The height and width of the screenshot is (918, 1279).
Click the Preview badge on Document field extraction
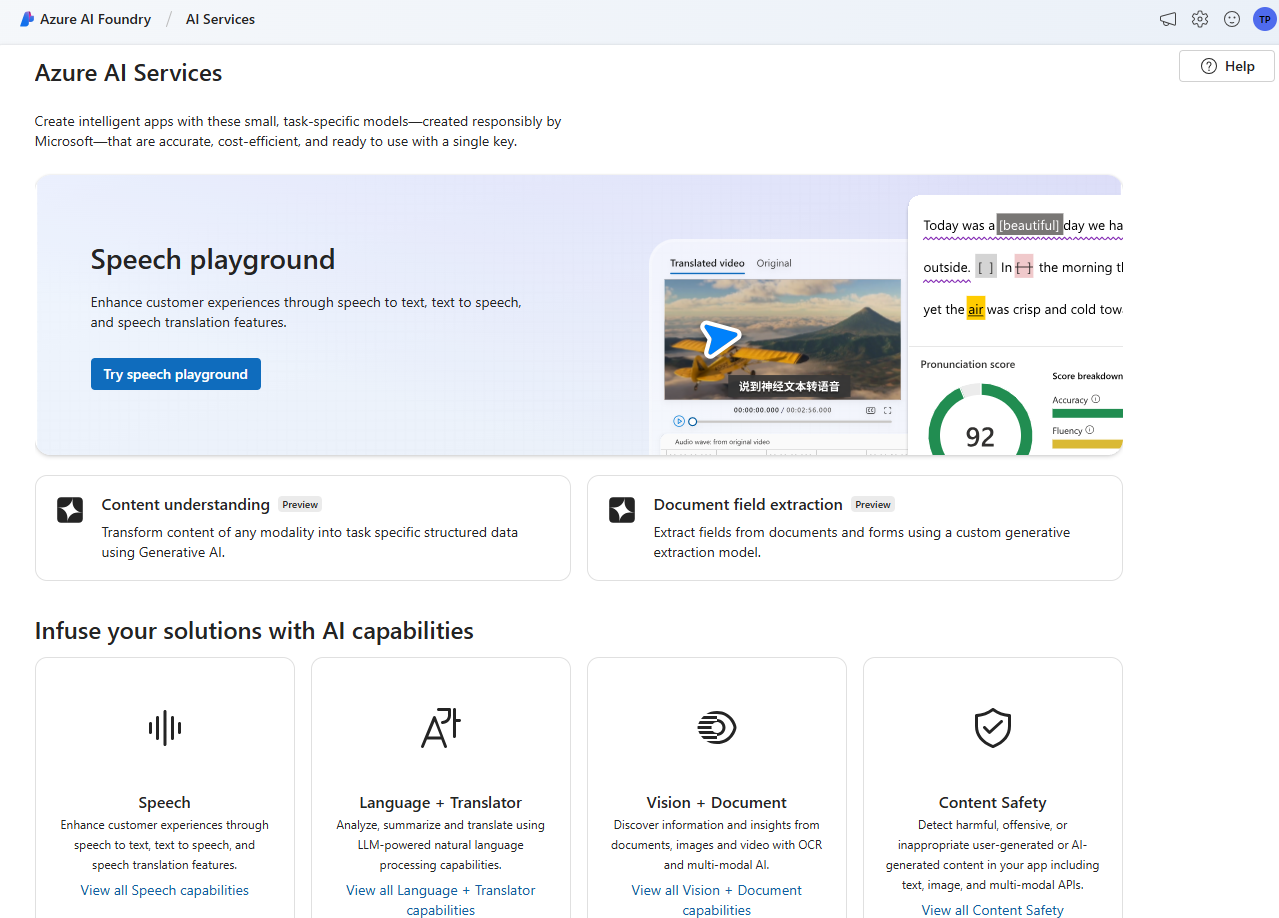pos(873,505)
